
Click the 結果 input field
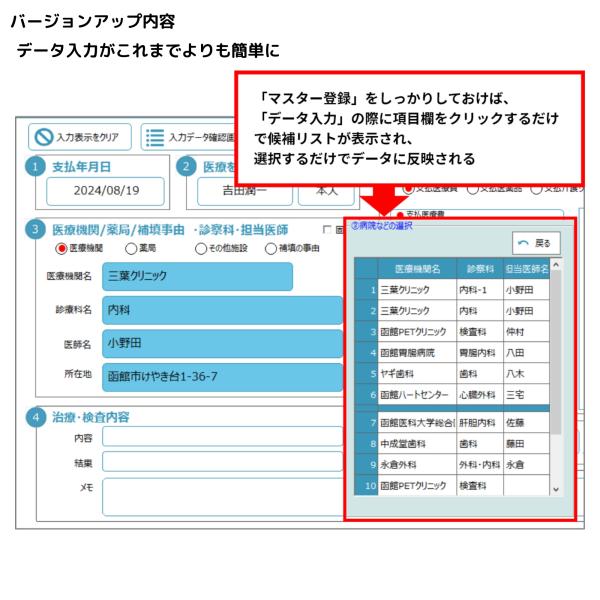pos(220,463)
